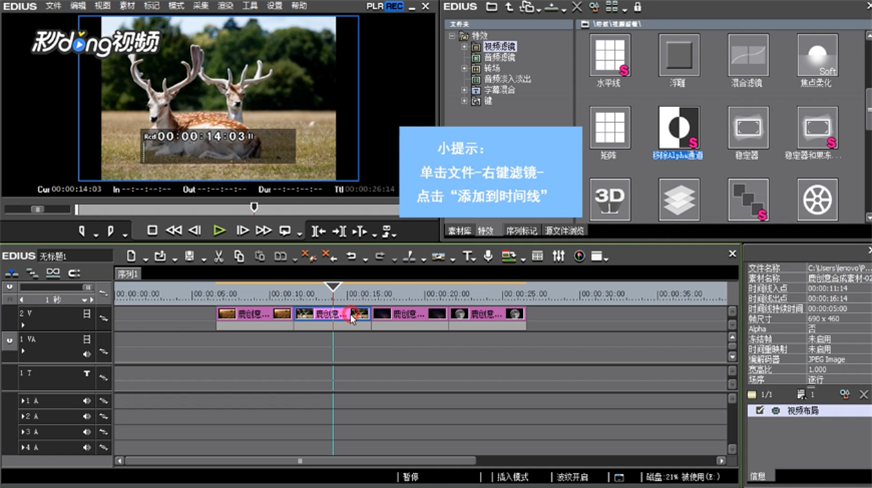This screenshot has height=488, width=872.
Task: Toggle mute on audio track 3 A
Action: [x=87, y=432]
